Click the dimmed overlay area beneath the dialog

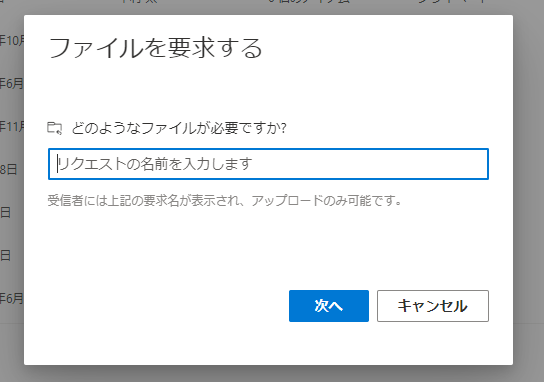(x=272, y=374)
